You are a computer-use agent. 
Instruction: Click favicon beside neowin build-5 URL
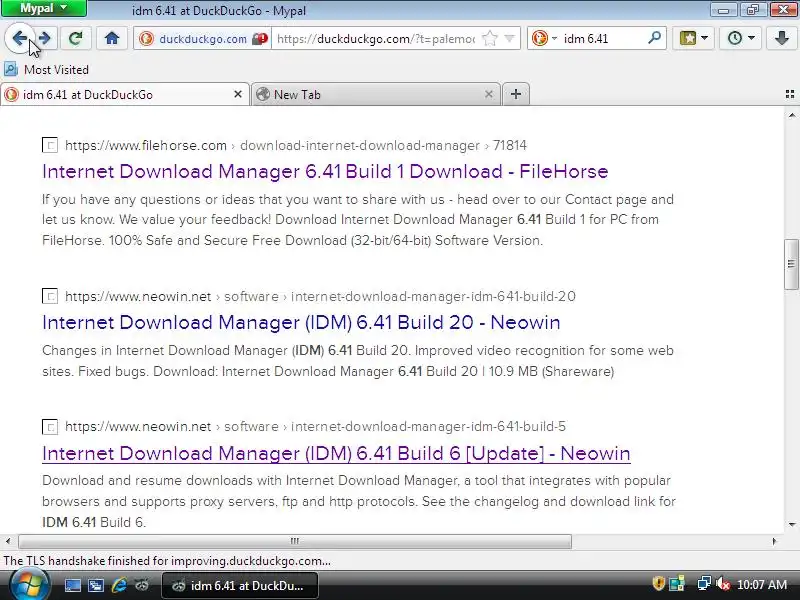pos(50,427)
